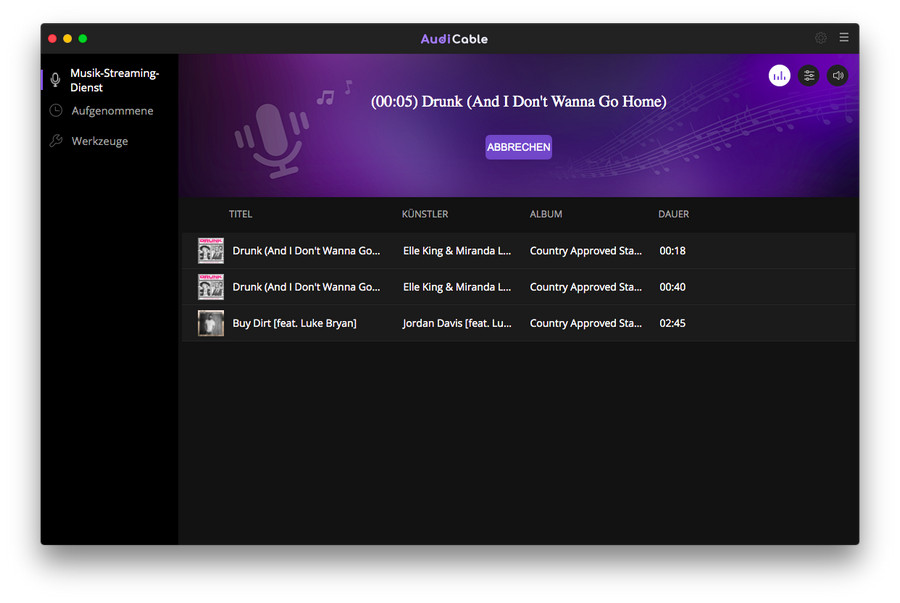Select the Buy Dirt [feat. Luke Bryan] title
The height and width of the screenshot is (603, 900).
[294, 323]
